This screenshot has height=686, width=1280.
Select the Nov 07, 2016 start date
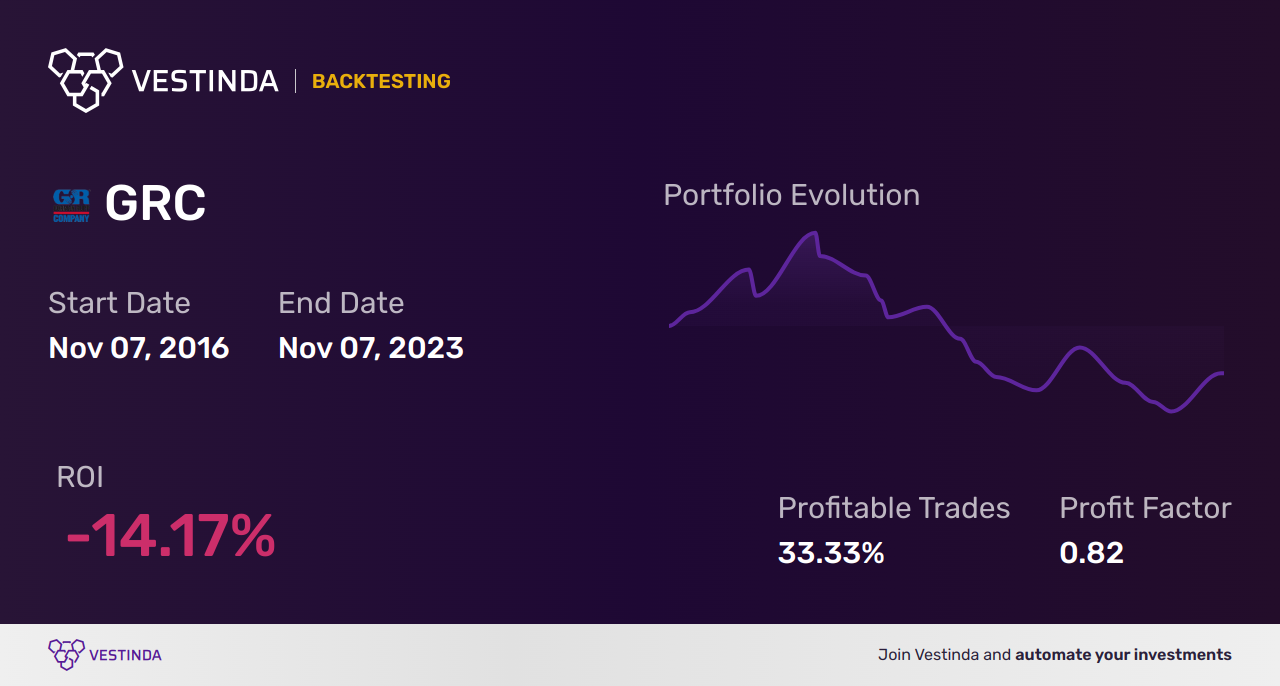(139, 348)
